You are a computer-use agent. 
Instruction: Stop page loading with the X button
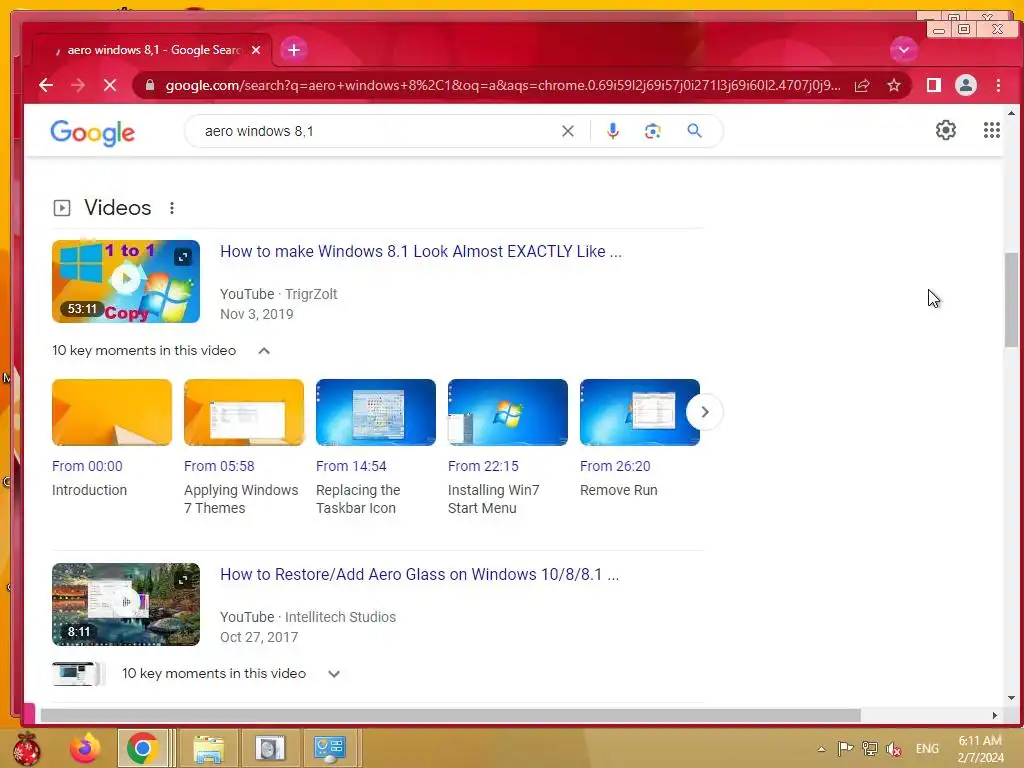(110, 86)
